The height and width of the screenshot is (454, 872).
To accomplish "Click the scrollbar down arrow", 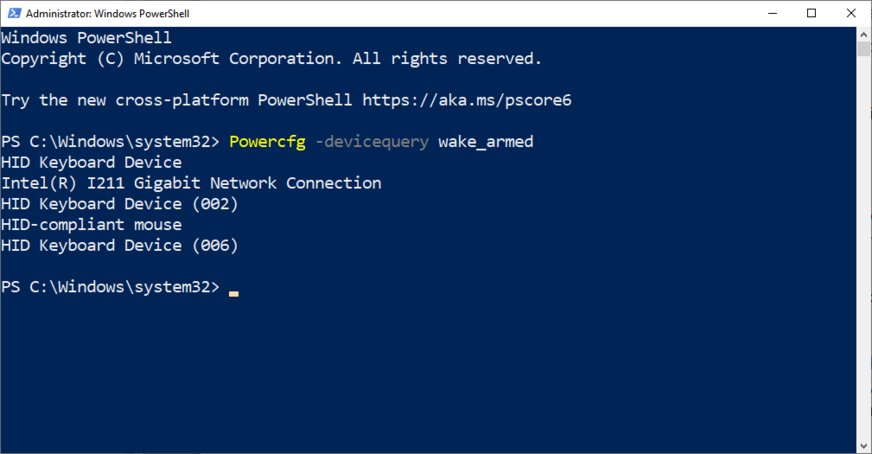I will pyautogui.click(x=863, y=445).
